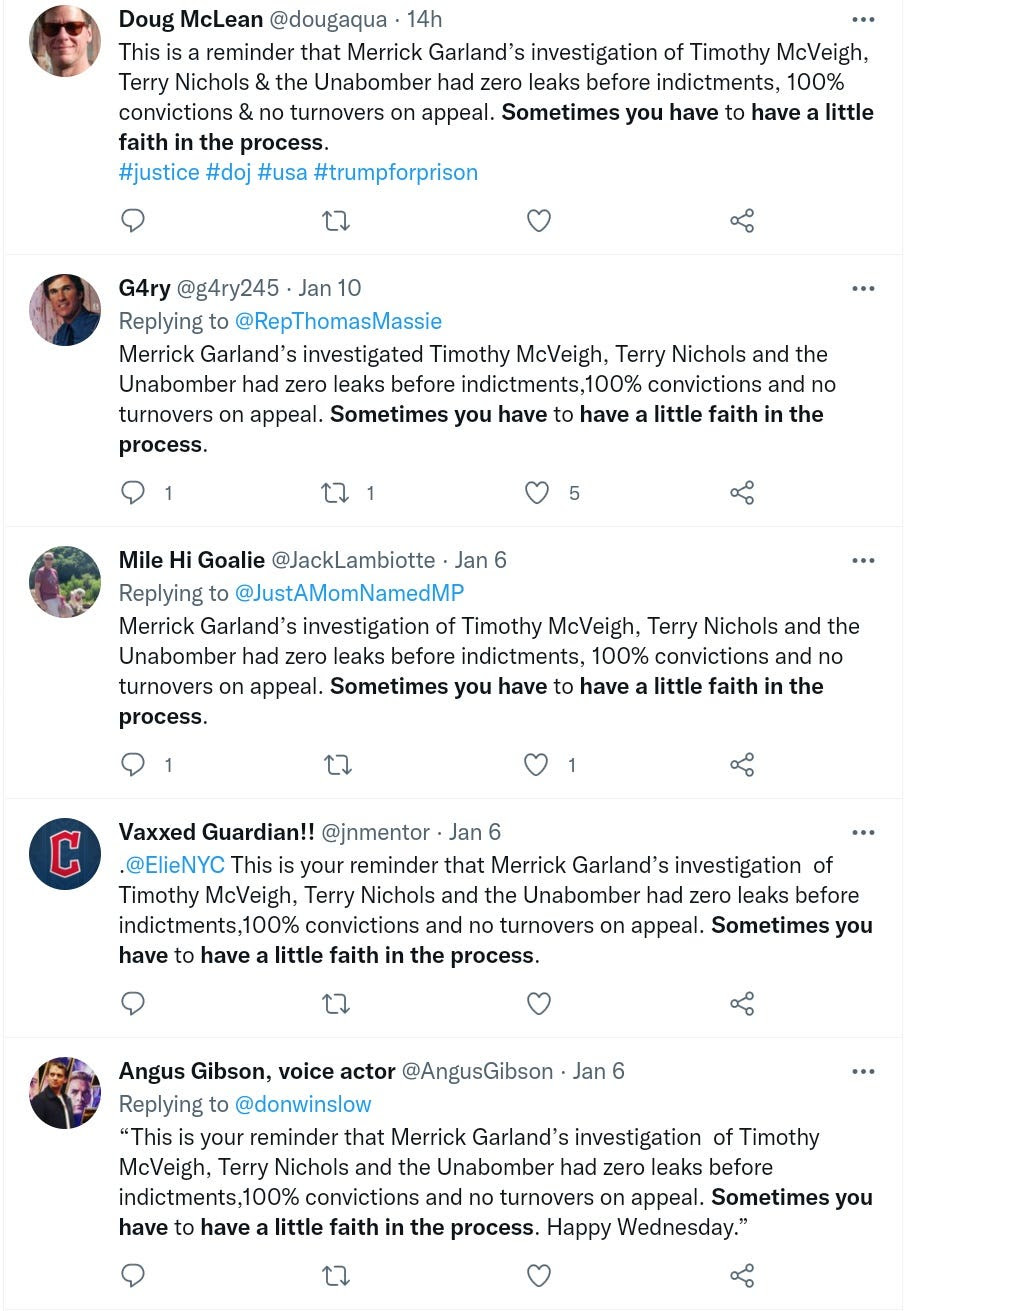Share Doug McLean's tweet
Viewport: 1015px width, 1311px height.
point(742,220)
